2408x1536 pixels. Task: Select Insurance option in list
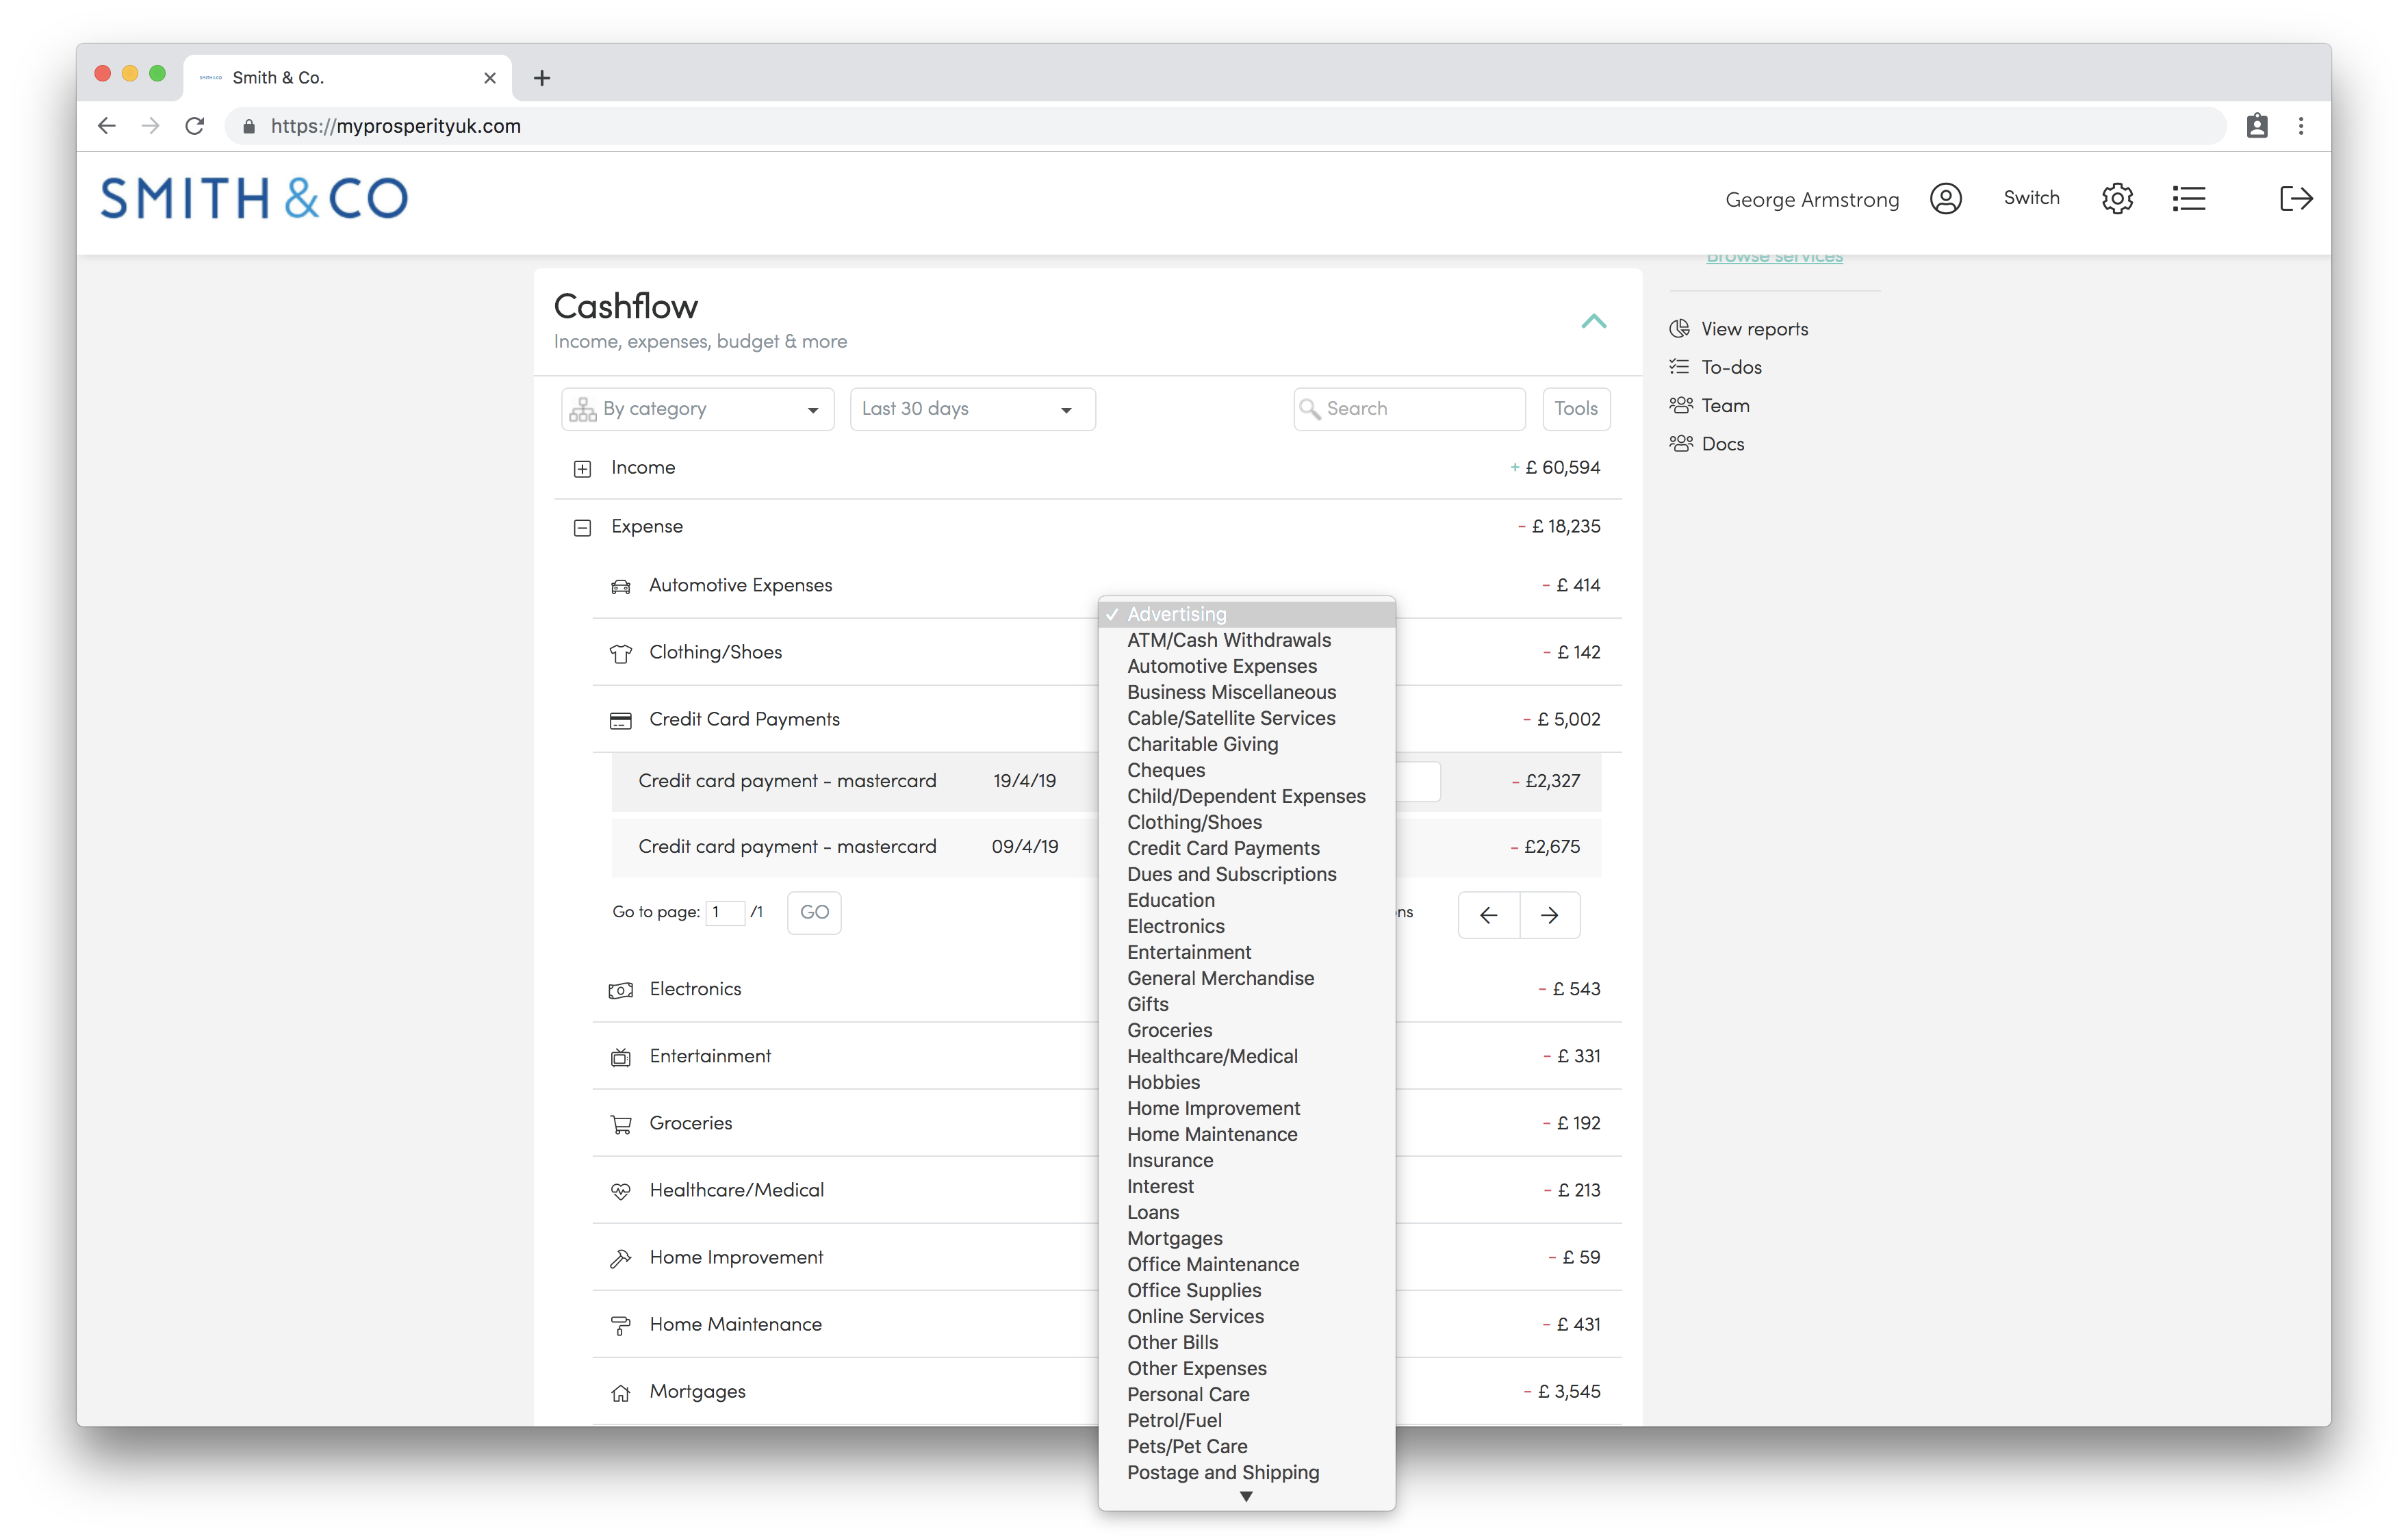[x=1247, y=1160]
